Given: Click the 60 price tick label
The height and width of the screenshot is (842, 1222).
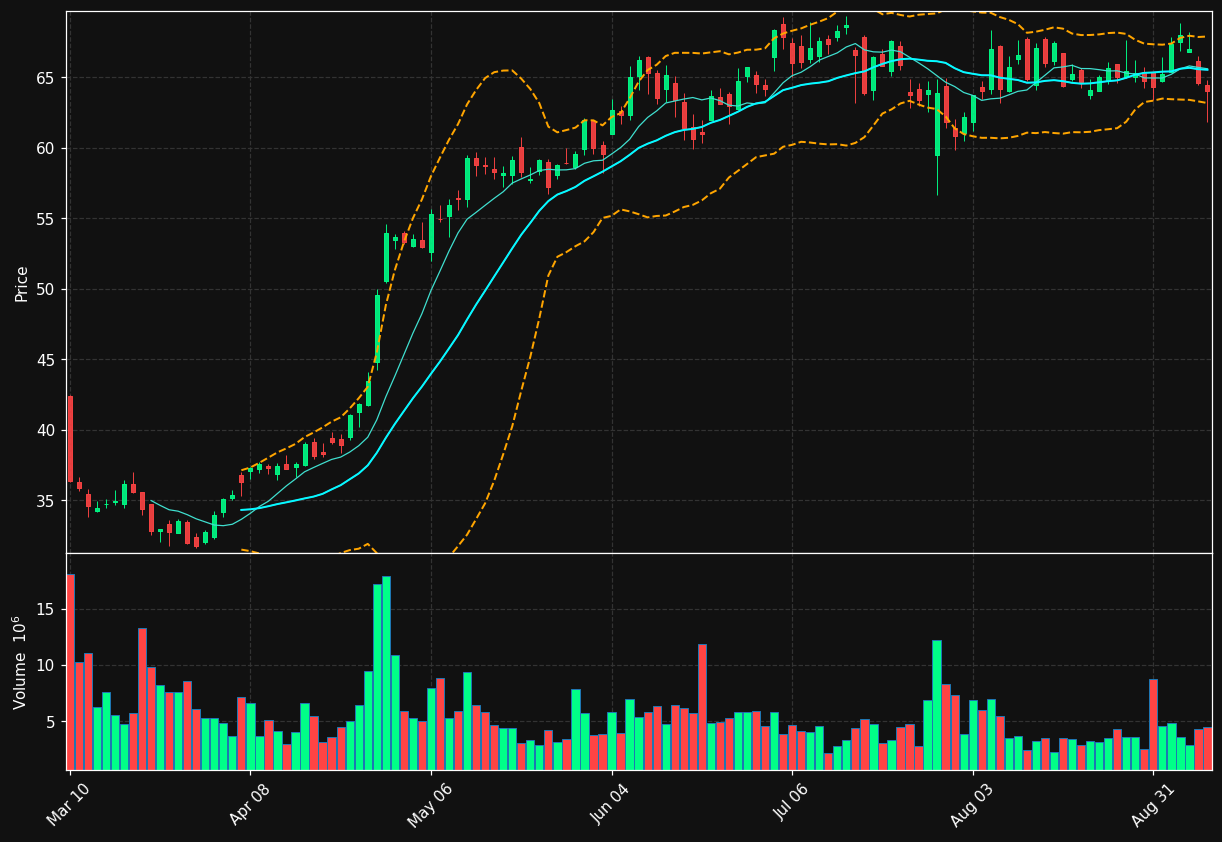Looking at the screenshot, I should (47, 149).
